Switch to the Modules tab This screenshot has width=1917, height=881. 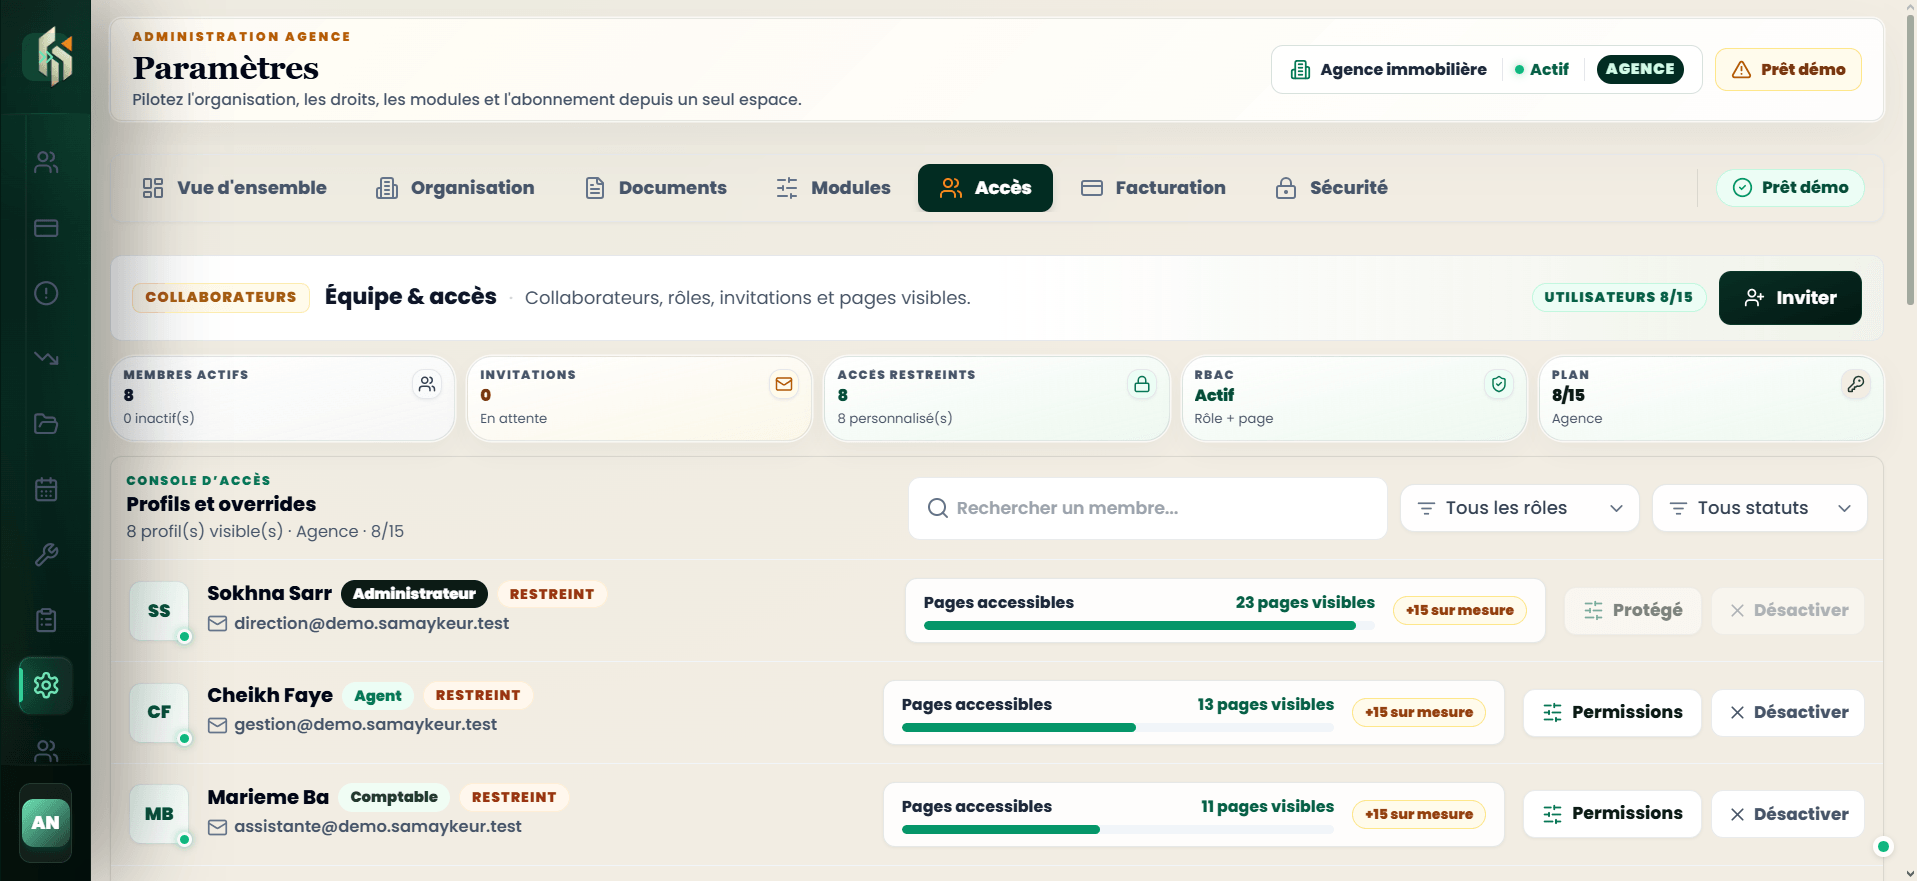(833, 188)
